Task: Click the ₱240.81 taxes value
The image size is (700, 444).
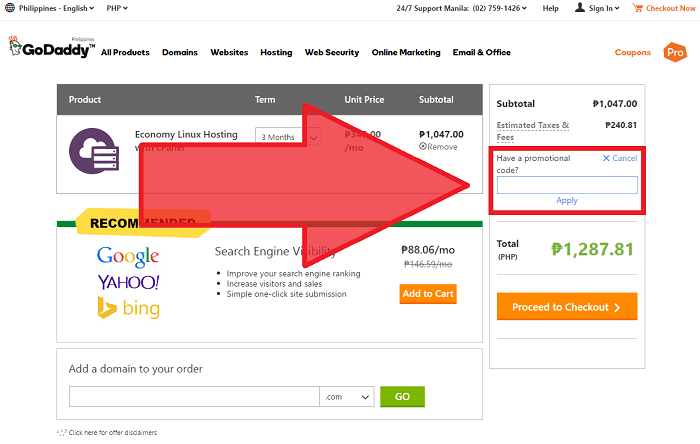Action: tap(621, 125)
